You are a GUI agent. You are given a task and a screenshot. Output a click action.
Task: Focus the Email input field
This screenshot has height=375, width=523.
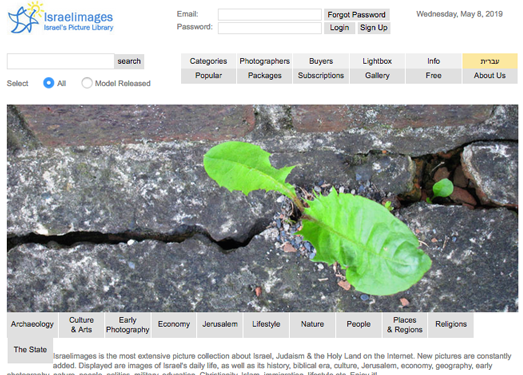[270, 15]
